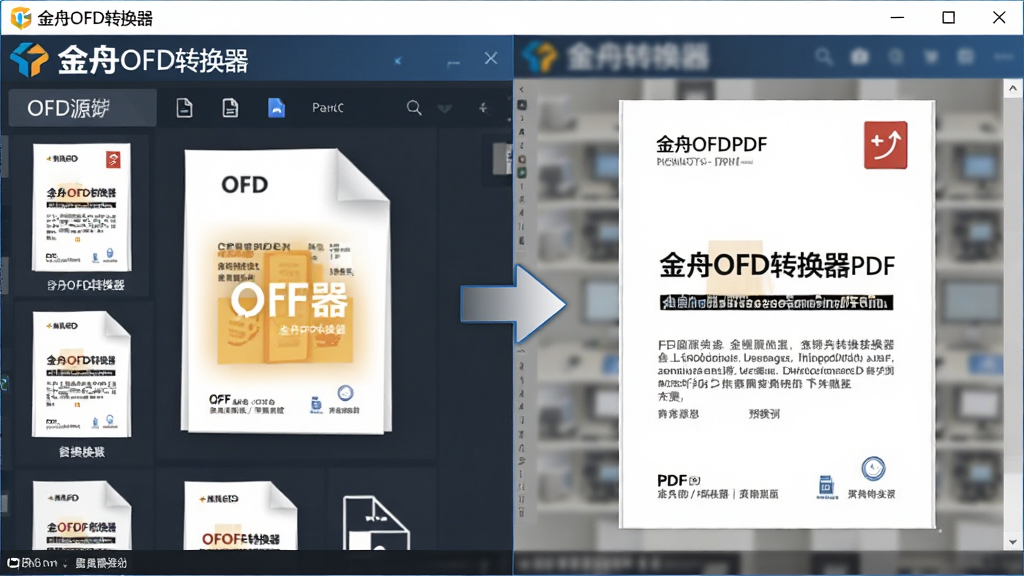Minimize the main application window

coord(897,18)
